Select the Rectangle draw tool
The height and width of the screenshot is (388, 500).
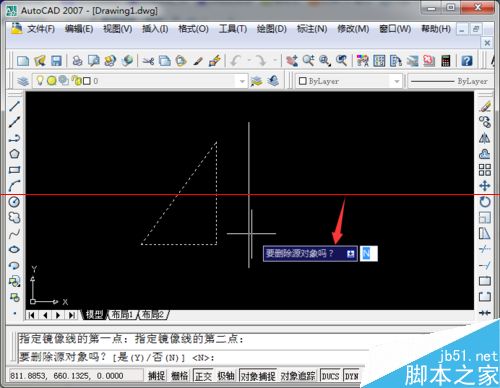click(x=14, y=170)
